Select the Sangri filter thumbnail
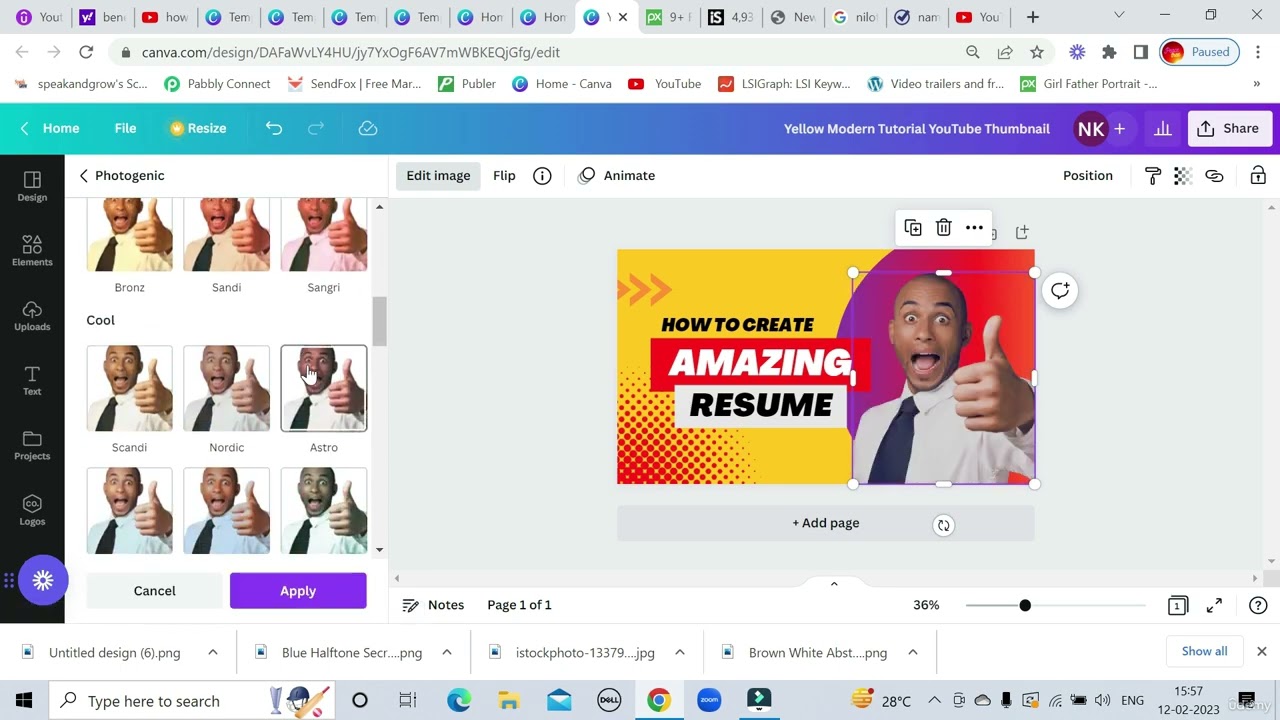This screenshot has width=1280, height=720. 323,234
